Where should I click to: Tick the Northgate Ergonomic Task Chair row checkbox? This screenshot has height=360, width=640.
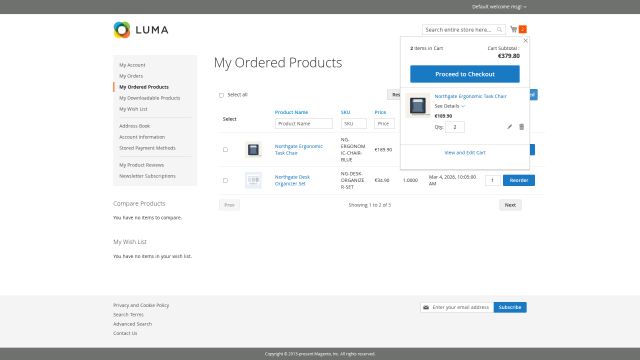(x=225, y=150)
